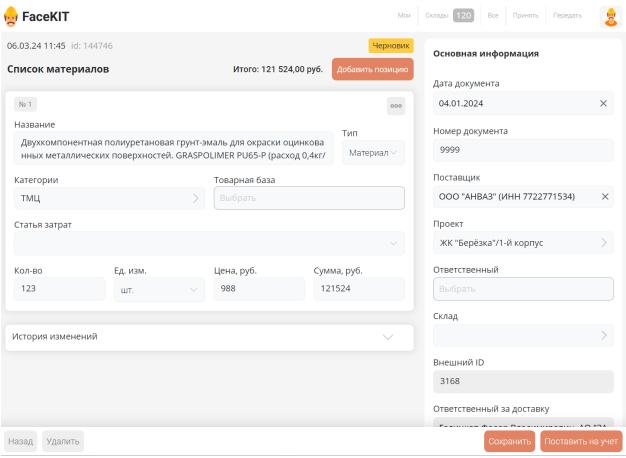Viewport: 626px width, 458px height.
Task: Click the Склад field arrow icon
Action: pyautogui.click(x=604, y=335)
